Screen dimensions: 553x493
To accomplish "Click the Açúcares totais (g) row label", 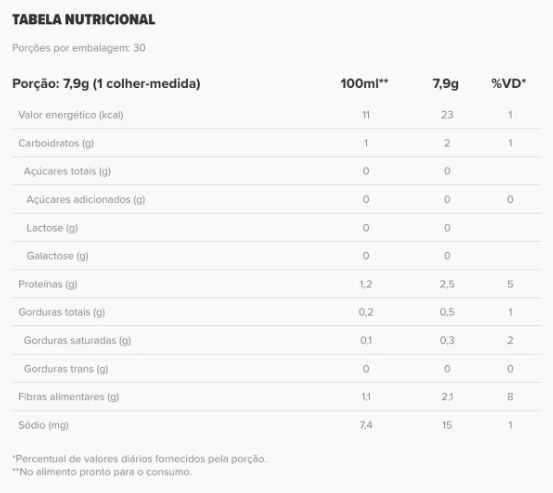I will (67, 171).
